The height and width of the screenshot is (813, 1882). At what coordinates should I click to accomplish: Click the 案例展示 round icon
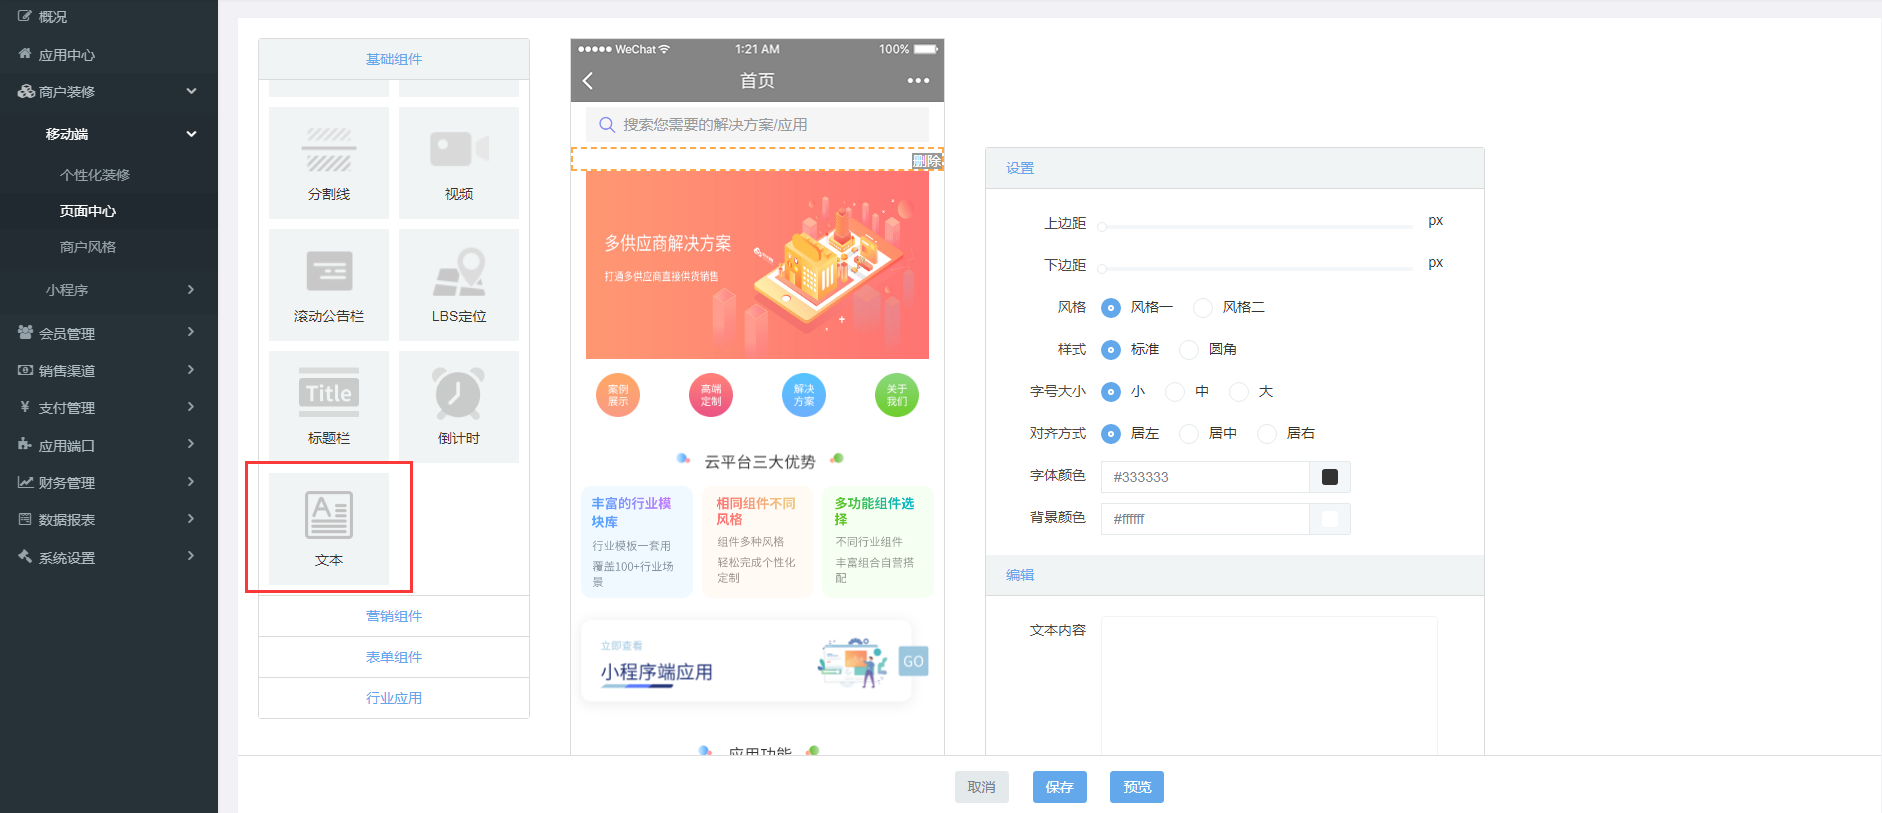click(618, 395)
